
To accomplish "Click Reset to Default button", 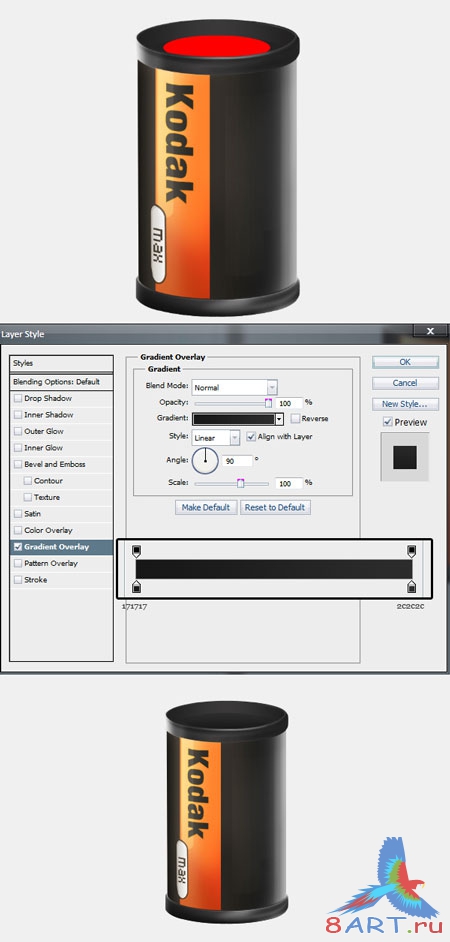I will 275,508.
